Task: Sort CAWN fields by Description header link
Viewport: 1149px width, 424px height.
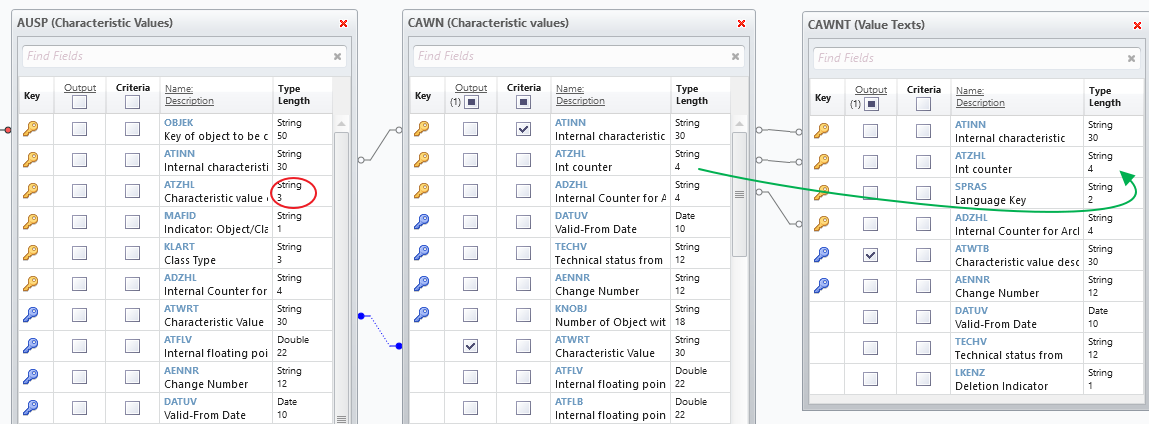Action: (x=580, y=101)
